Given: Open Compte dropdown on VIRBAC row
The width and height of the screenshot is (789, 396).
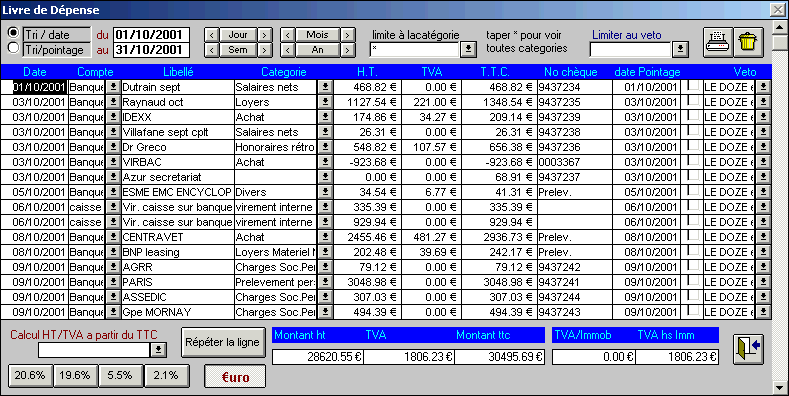Looking at the screenshot, I should click(x=113, y=162).
